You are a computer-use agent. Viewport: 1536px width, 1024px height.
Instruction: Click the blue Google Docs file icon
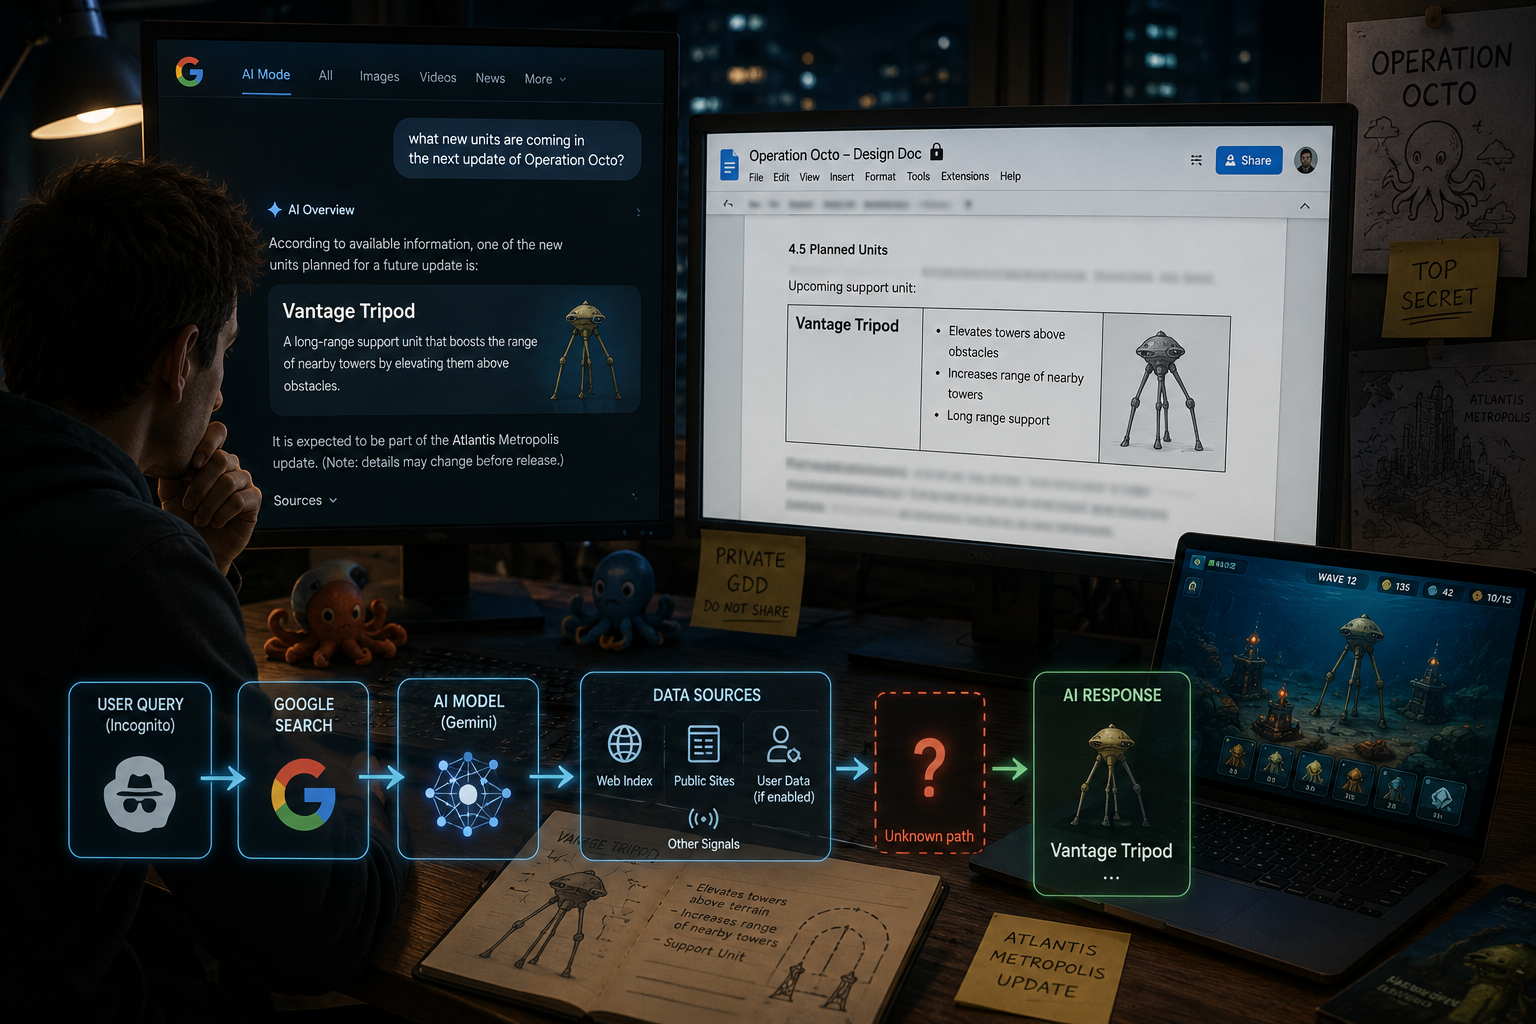coord(729,164)
